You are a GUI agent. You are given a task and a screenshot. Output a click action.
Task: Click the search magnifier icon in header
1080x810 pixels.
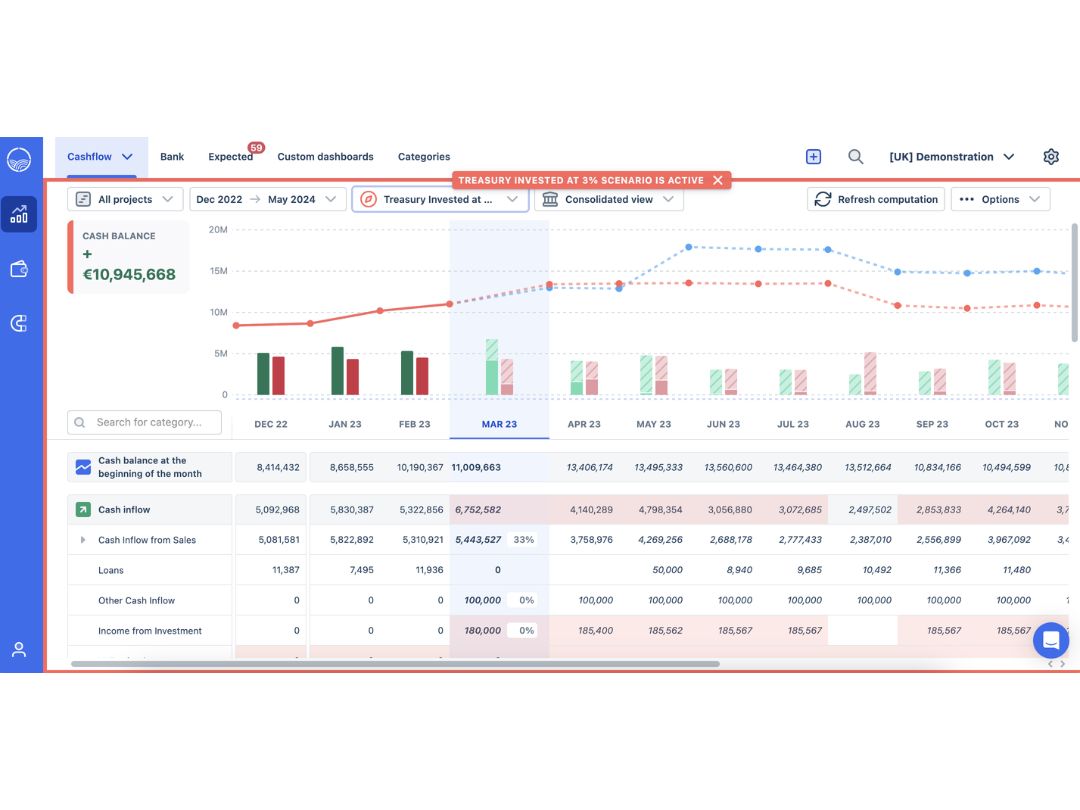click(855, 157)
